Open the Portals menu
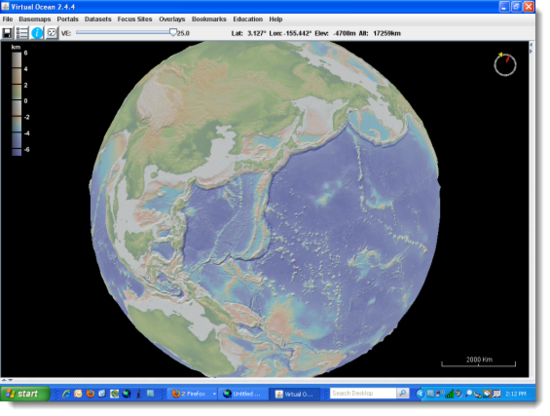The height and width of the screenshot is (416, 550). click(67, 19)
